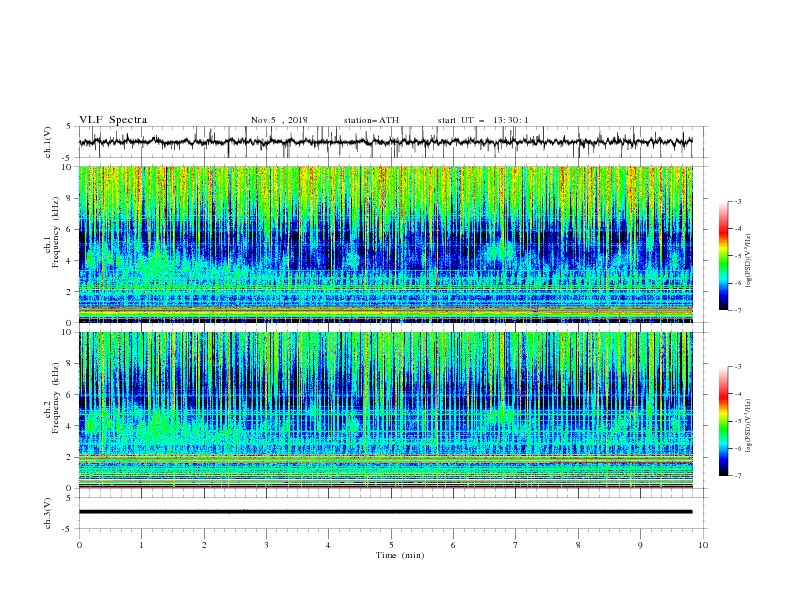This screenshot has height=612, width=792.
Task: Click the "VLF Spectra" plot title
Action: point(113,120)
